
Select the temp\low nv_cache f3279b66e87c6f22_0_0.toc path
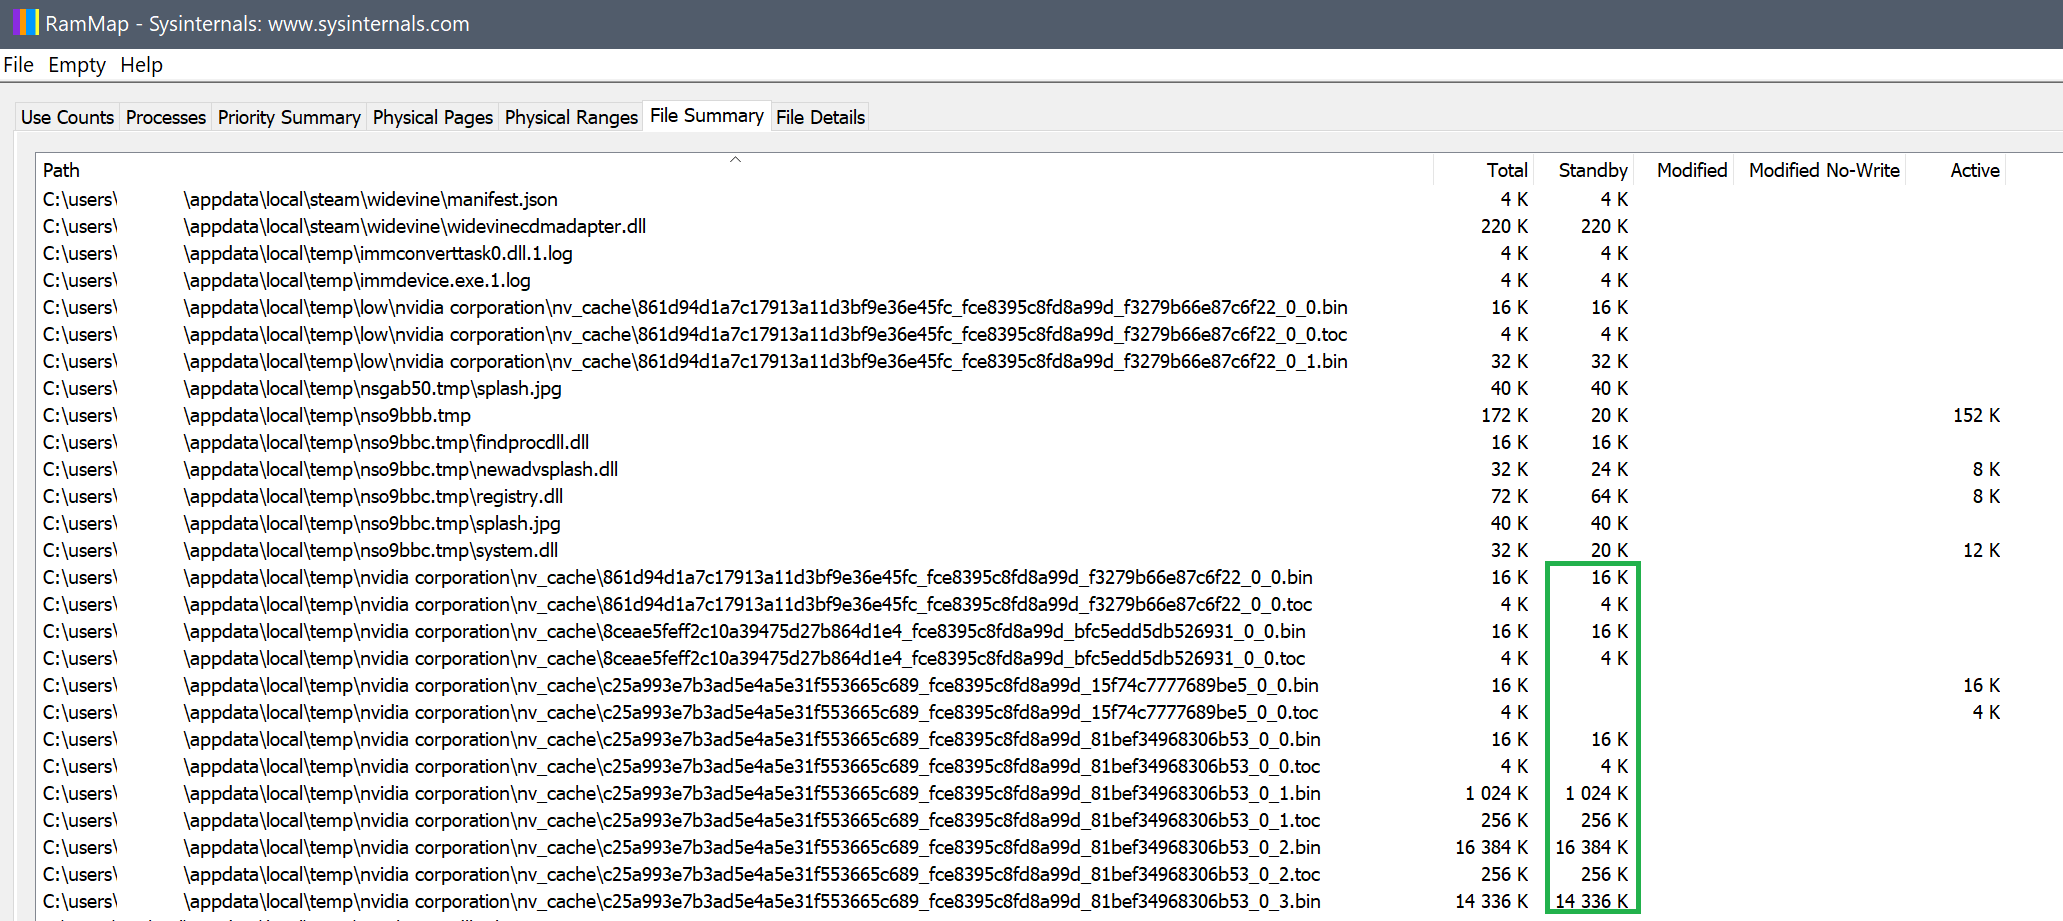pyautogui.click(x=695, y=334)
